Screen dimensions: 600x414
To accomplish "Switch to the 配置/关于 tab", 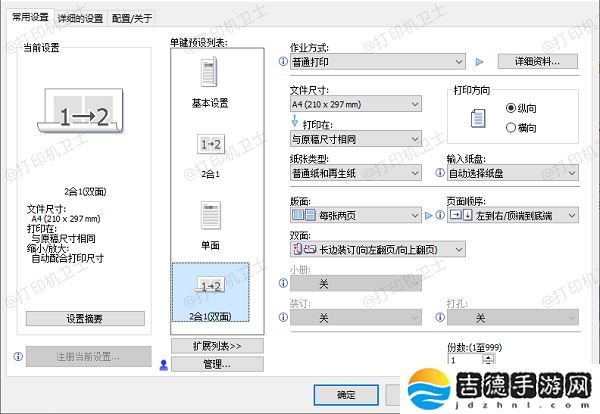I will [132, 18].
